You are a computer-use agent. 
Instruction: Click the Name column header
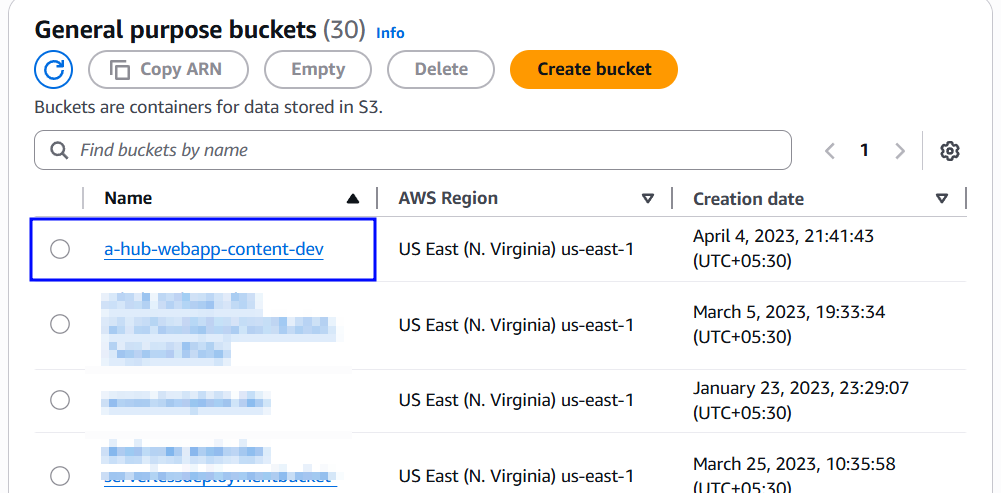click(128, 198)
